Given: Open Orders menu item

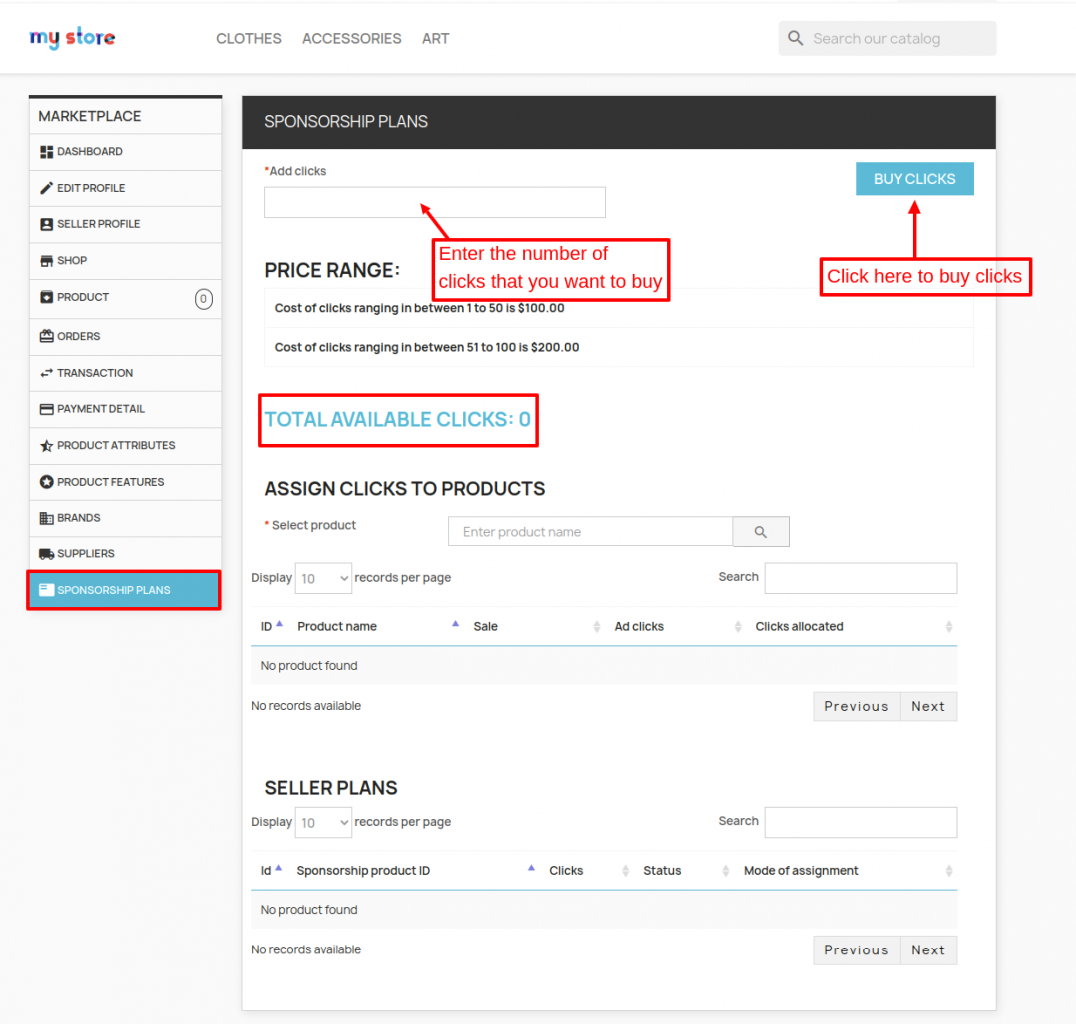Looking at the screenshot, I should [125, 336].
